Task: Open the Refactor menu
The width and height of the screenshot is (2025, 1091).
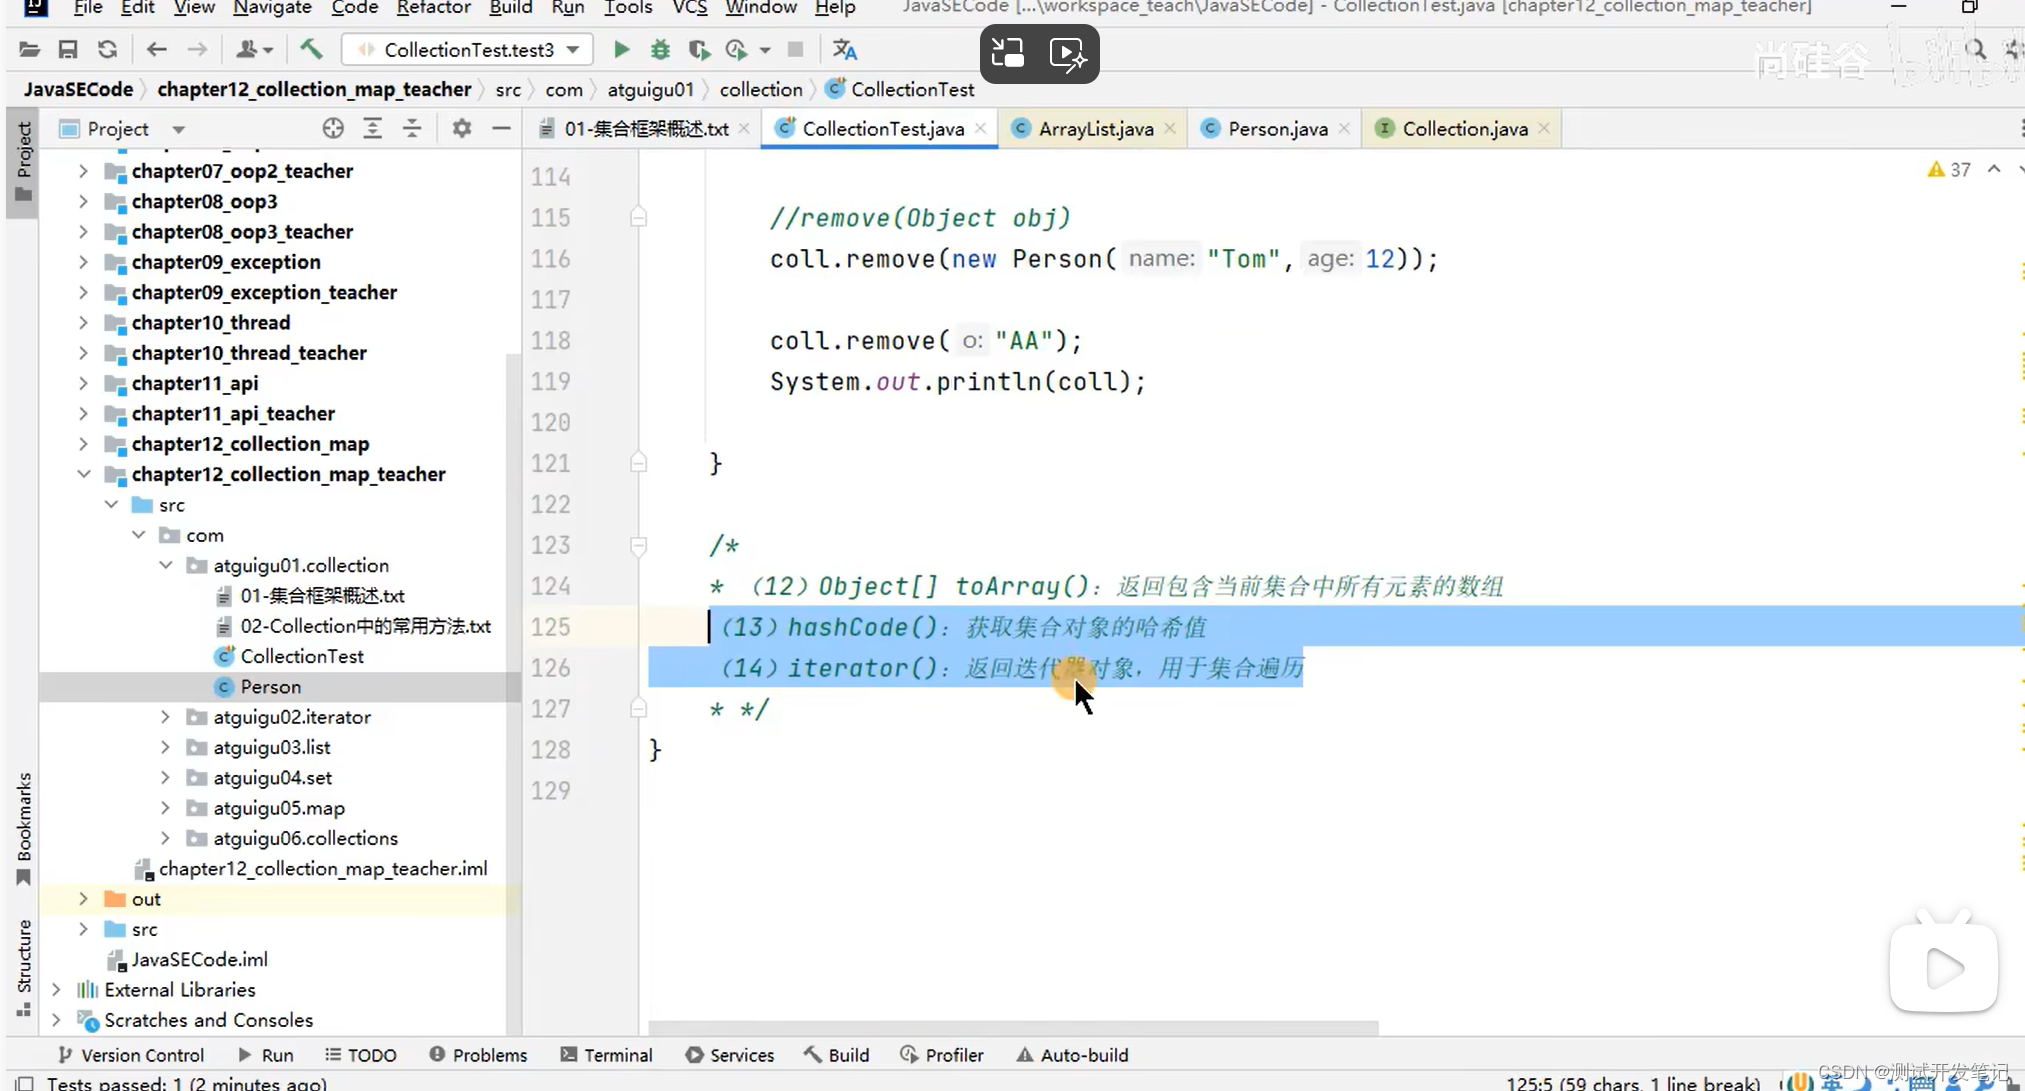Action: pos(434,8)
